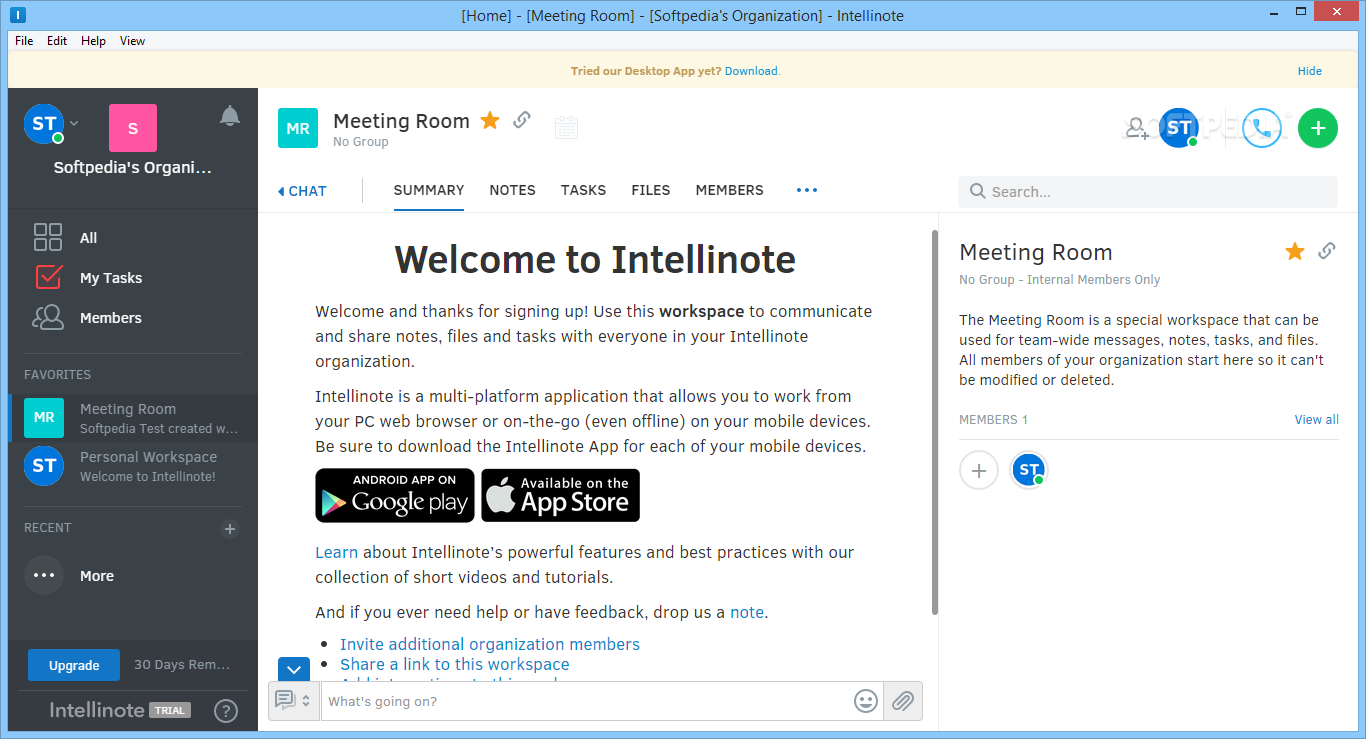Open the emoji smiley picker
Screen dimensions: 1366x739
coord(866,701)
